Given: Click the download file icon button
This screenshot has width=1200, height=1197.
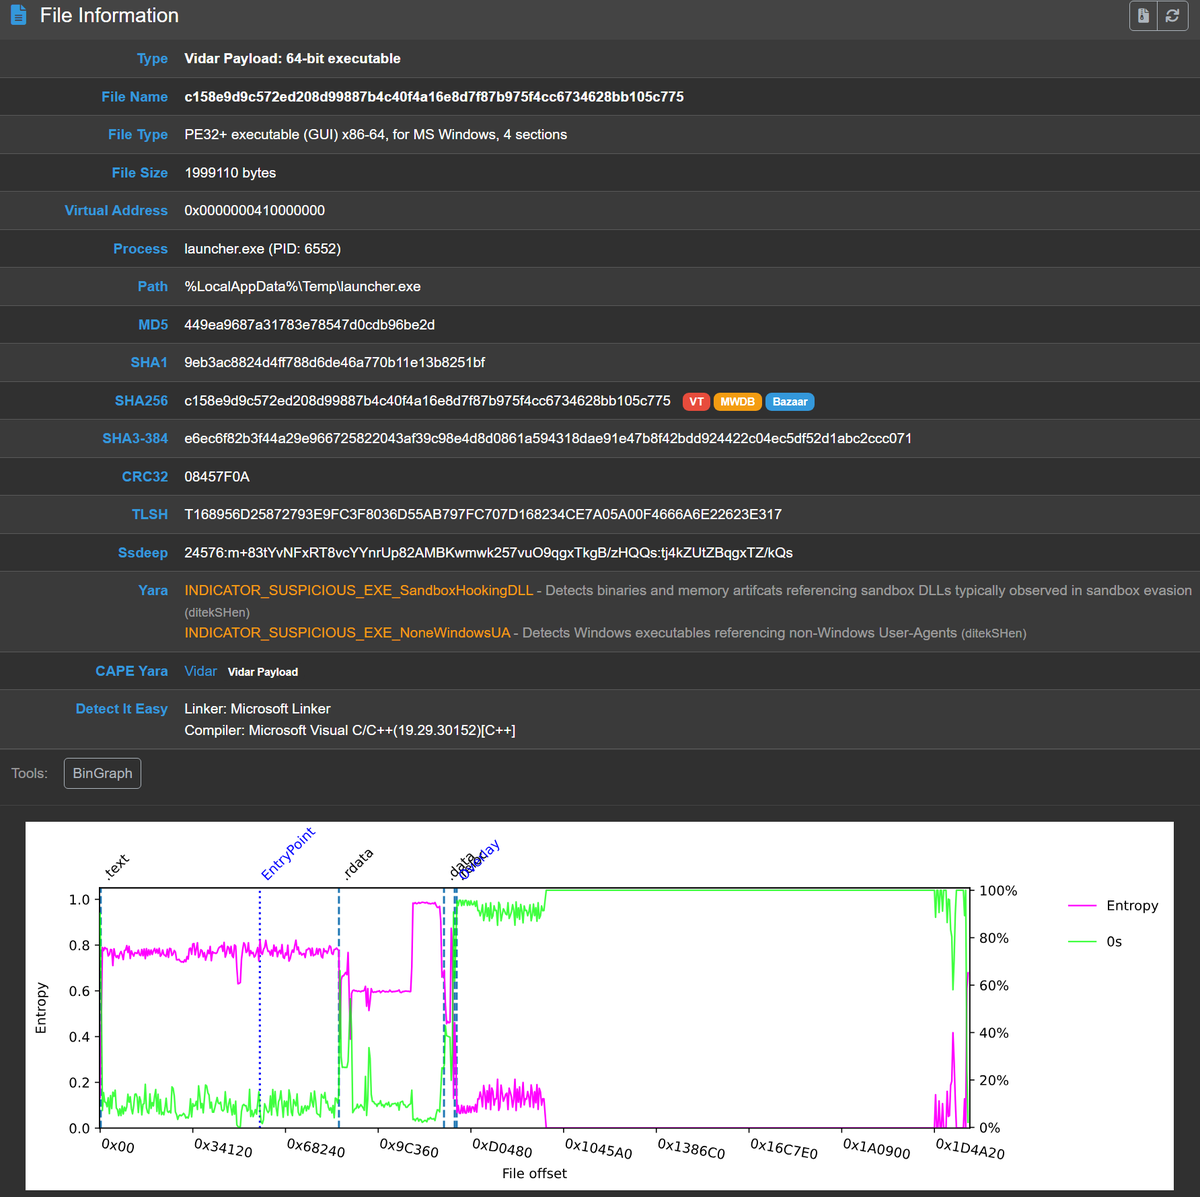Looking at the screenshot, I should (1143, 16).
